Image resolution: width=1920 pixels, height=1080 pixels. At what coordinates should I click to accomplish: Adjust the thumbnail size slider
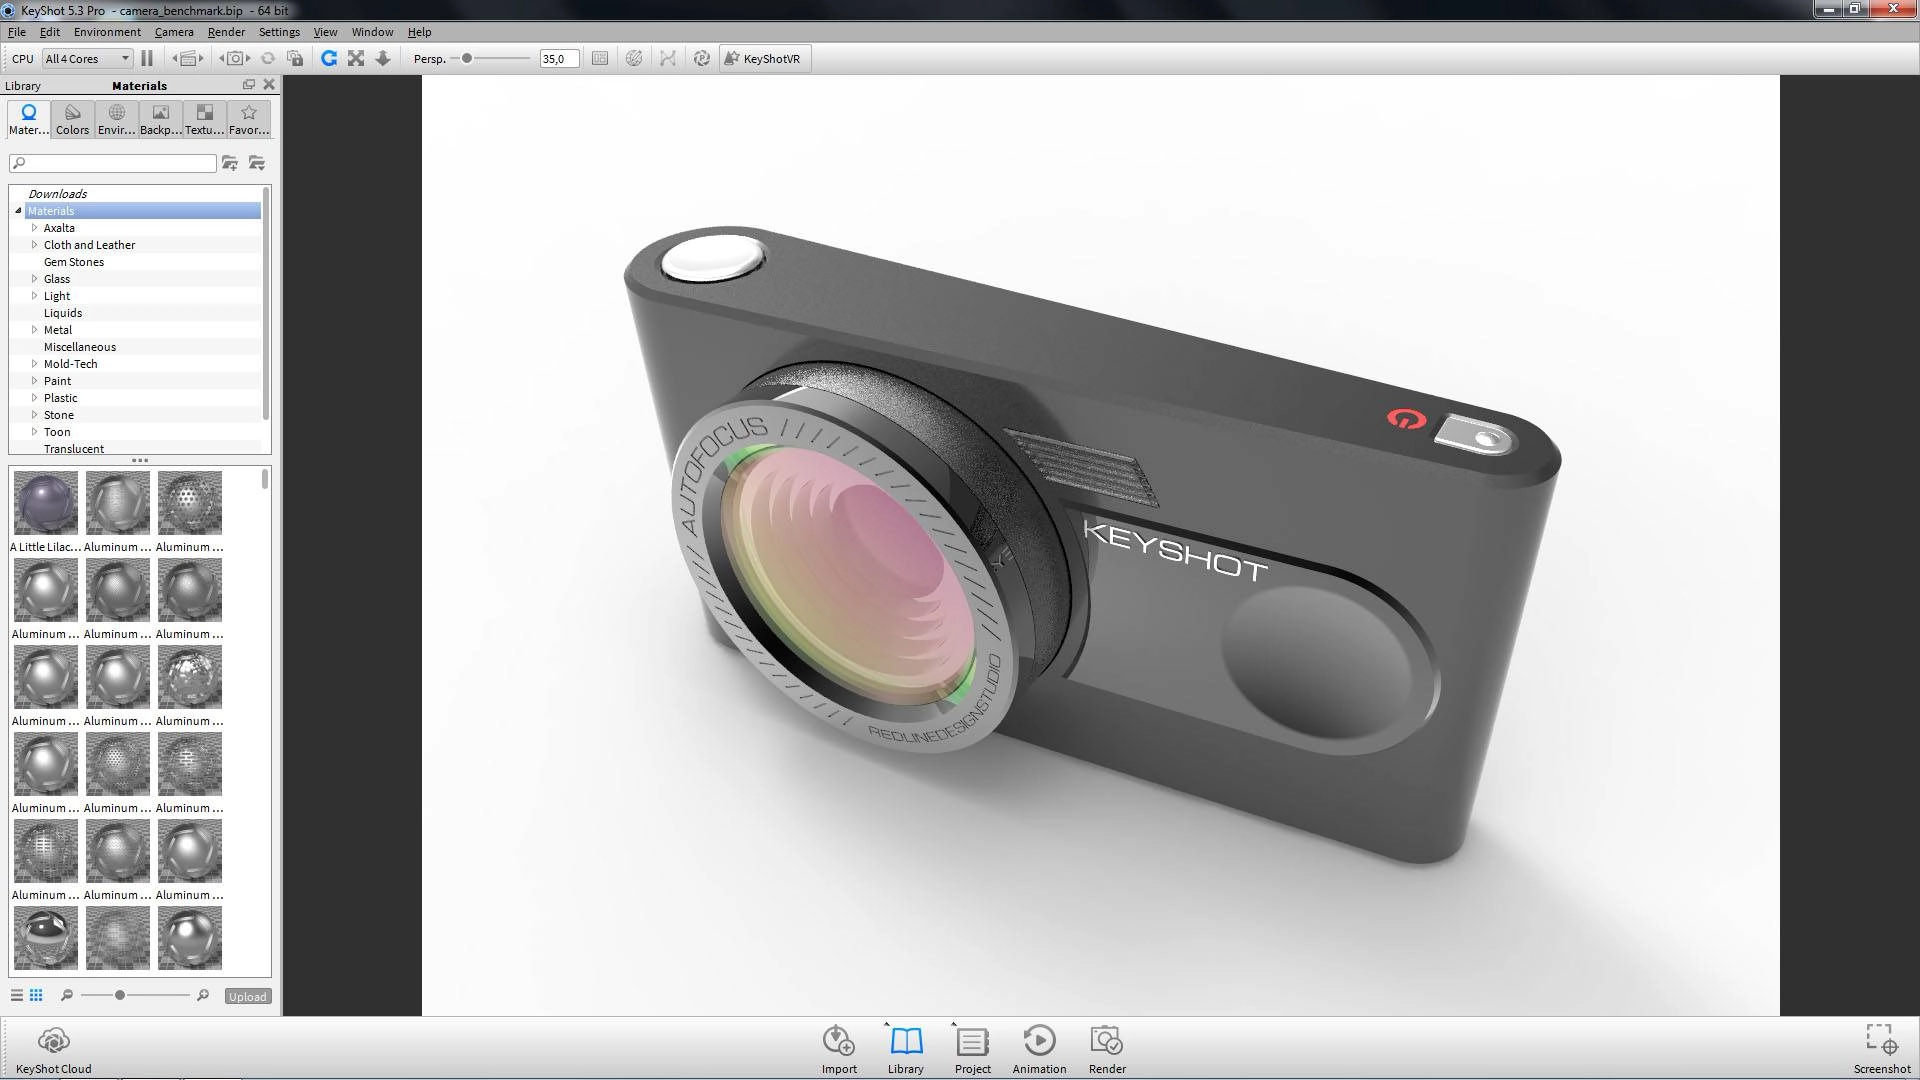[x=120, y=996]
